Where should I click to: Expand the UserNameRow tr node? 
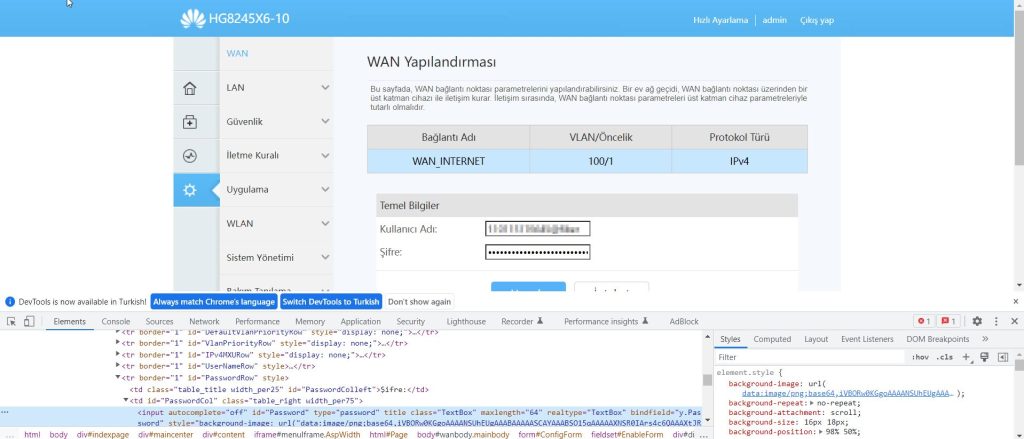(118, 366)
